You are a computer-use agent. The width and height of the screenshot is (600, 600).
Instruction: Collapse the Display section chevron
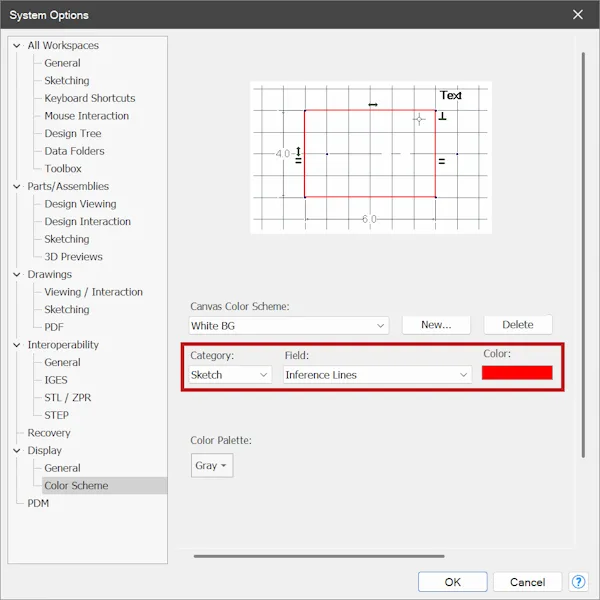click(x=16, y=450)
